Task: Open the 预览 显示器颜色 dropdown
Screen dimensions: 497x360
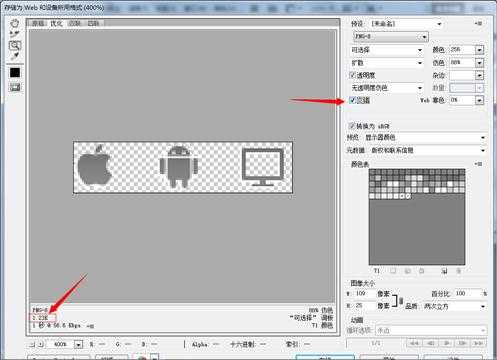Action: tap(425, 137)
